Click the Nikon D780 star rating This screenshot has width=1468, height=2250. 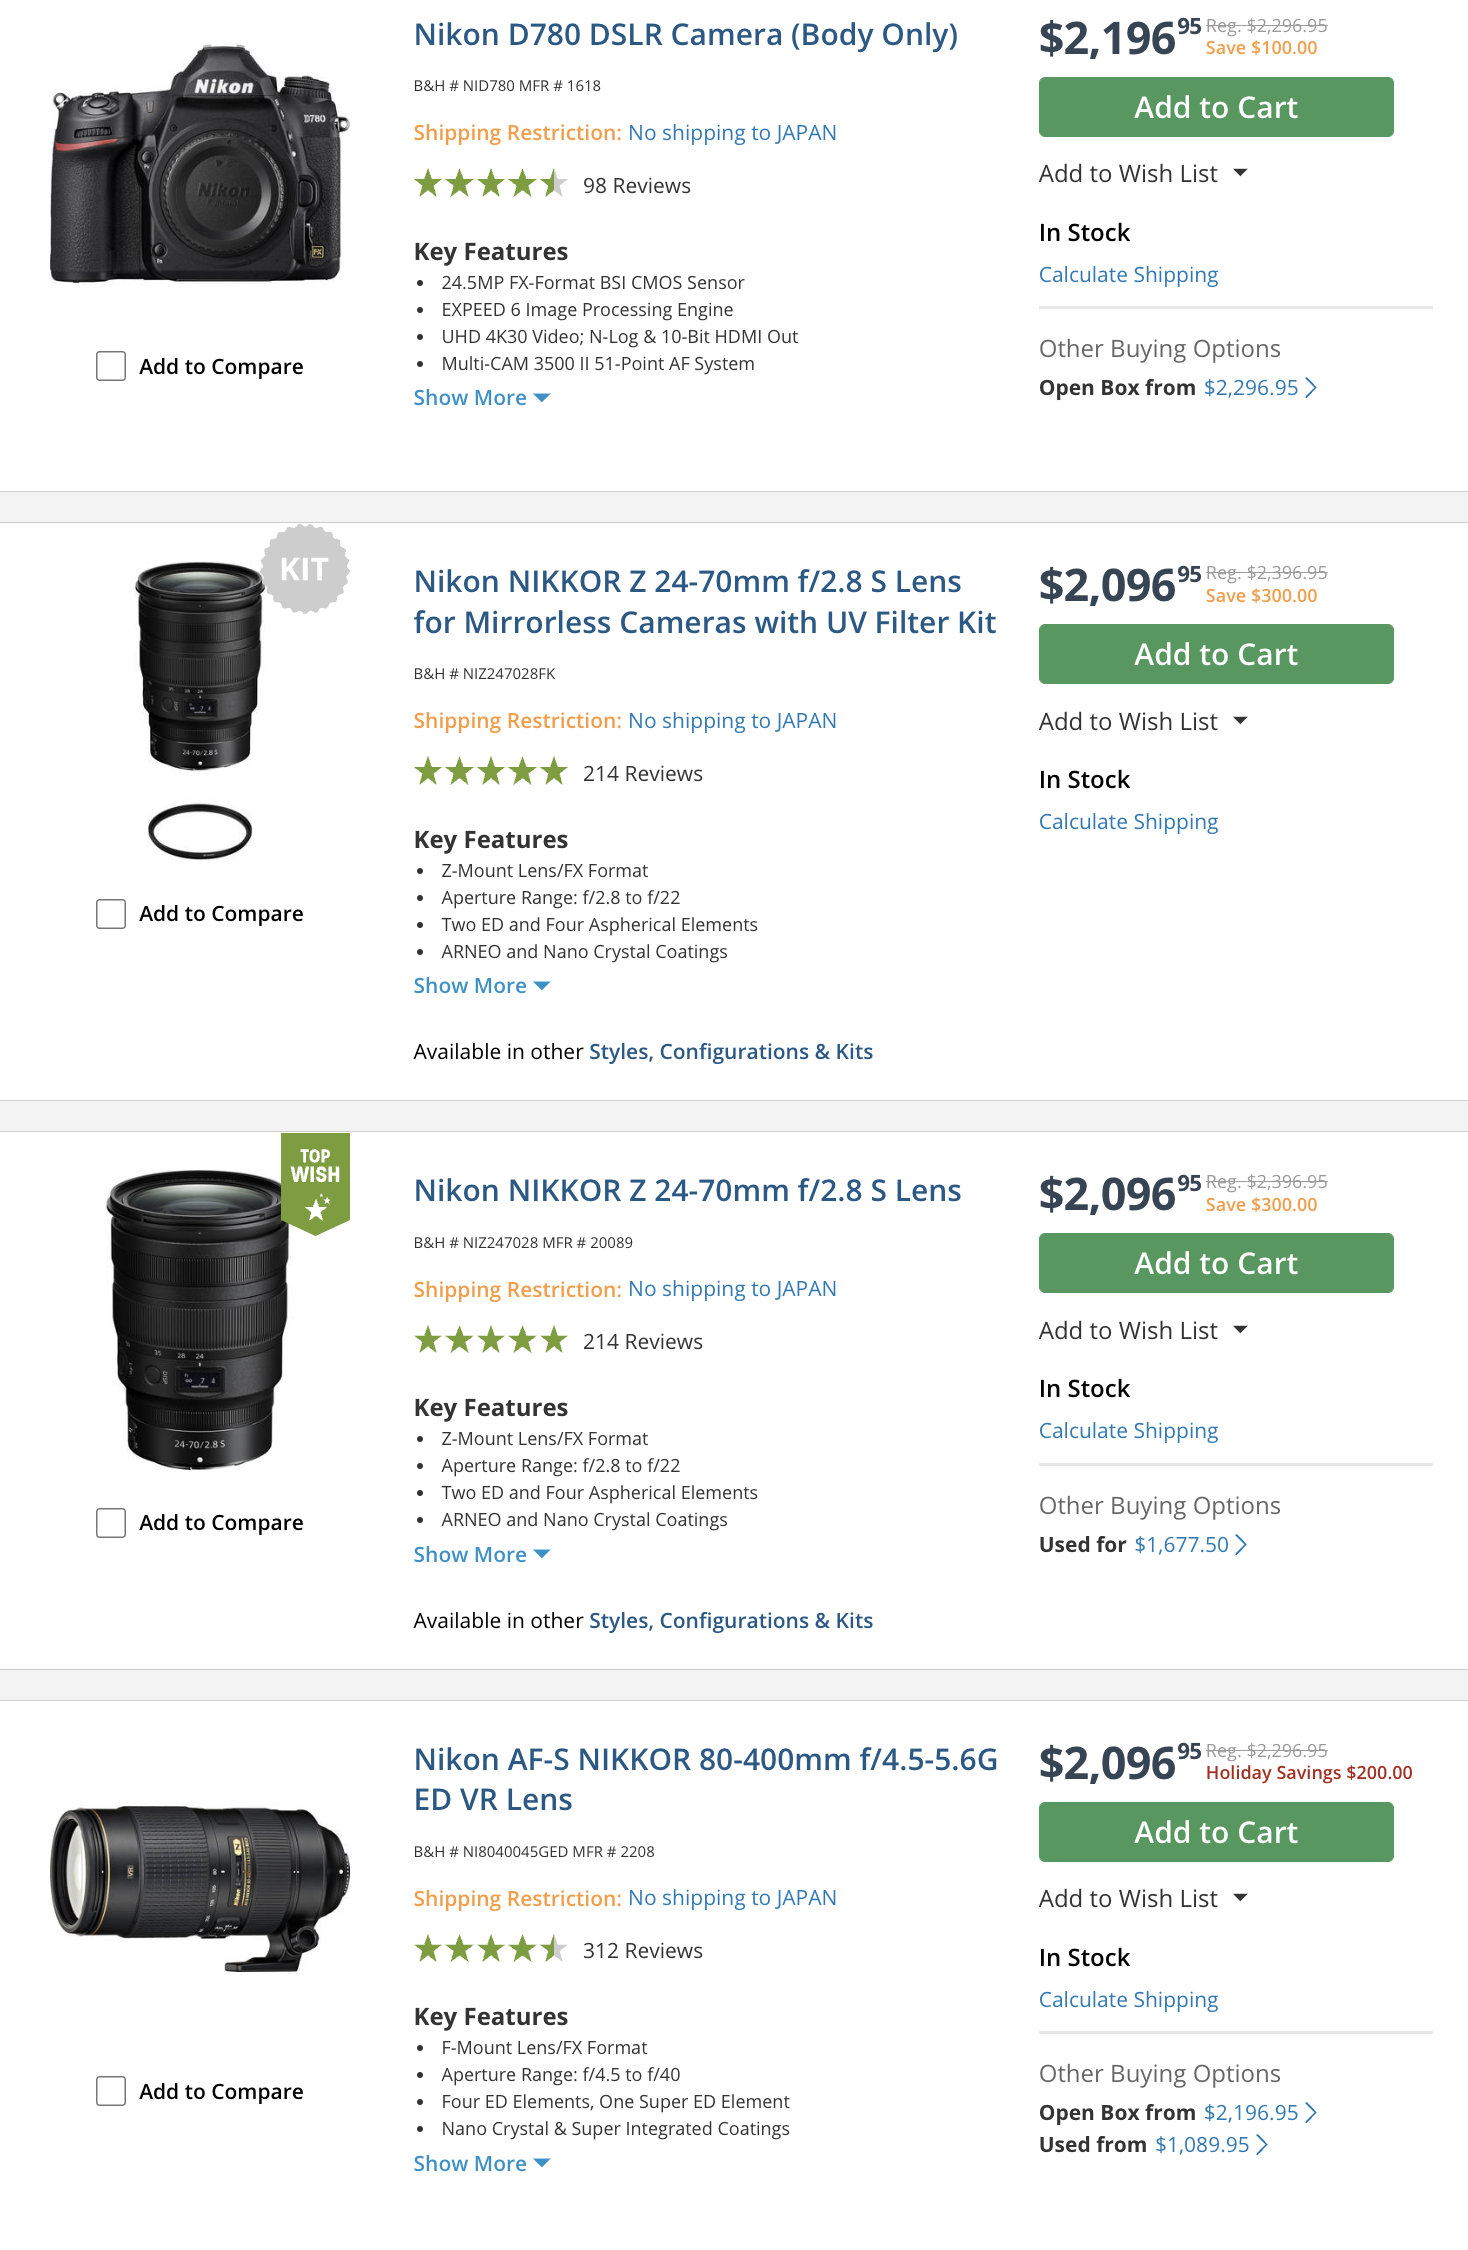tap(490, 185)
